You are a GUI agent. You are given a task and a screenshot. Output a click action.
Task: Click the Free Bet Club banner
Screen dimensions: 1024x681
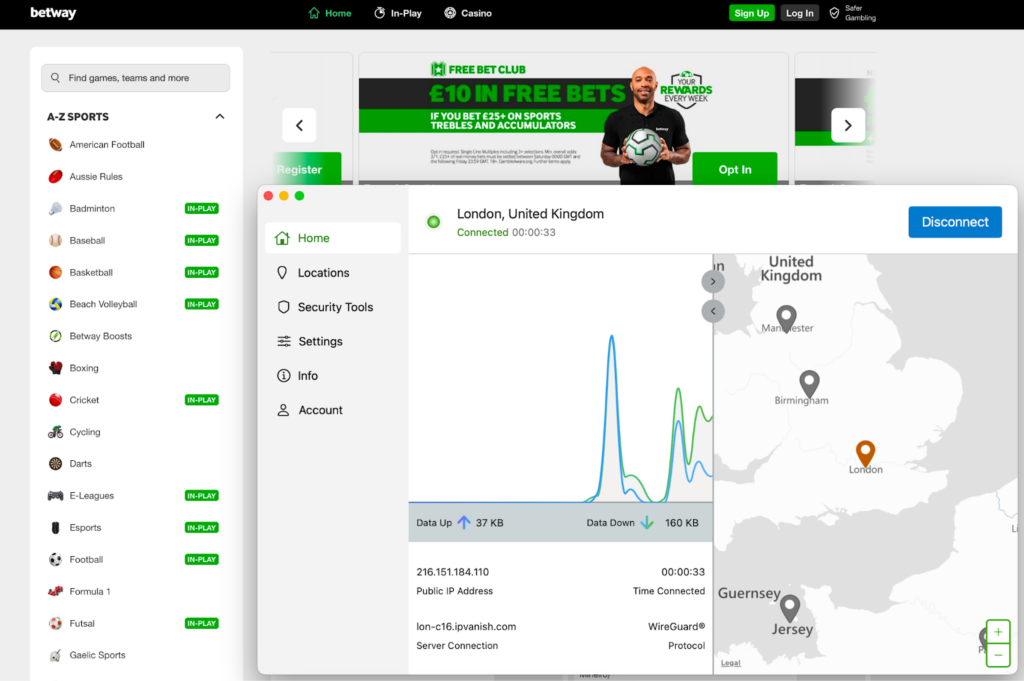click(x=573, y=119)
